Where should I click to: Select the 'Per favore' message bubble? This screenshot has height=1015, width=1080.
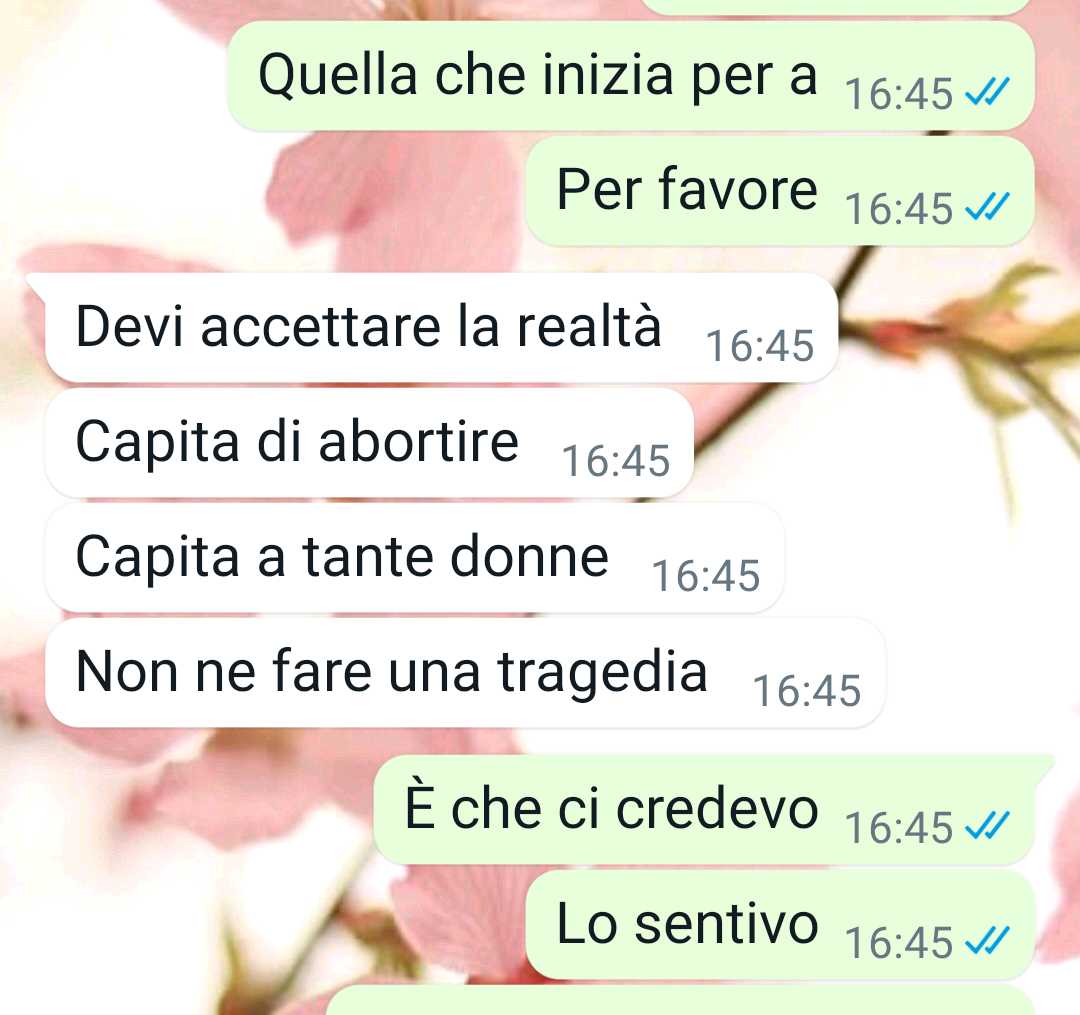coord(780,191)
